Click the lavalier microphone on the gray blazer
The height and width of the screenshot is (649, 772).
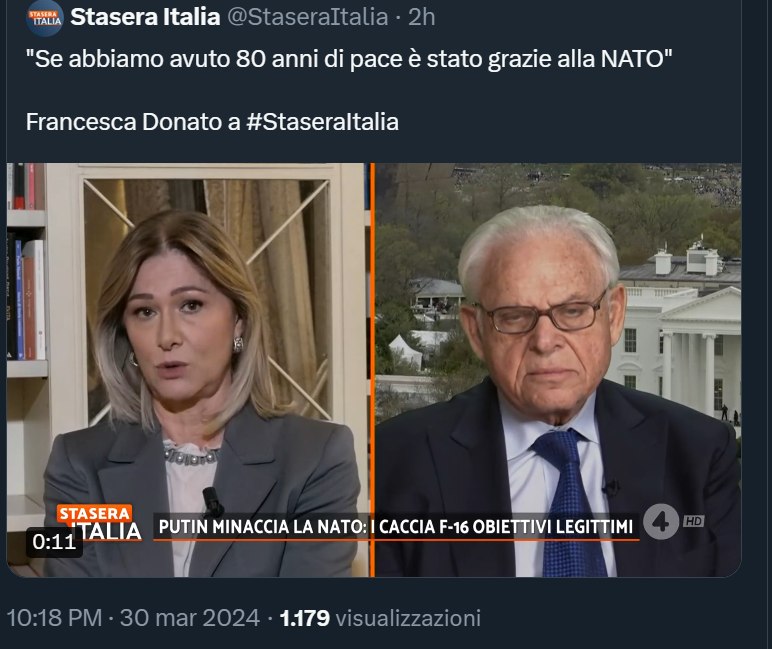click(213, 501)
